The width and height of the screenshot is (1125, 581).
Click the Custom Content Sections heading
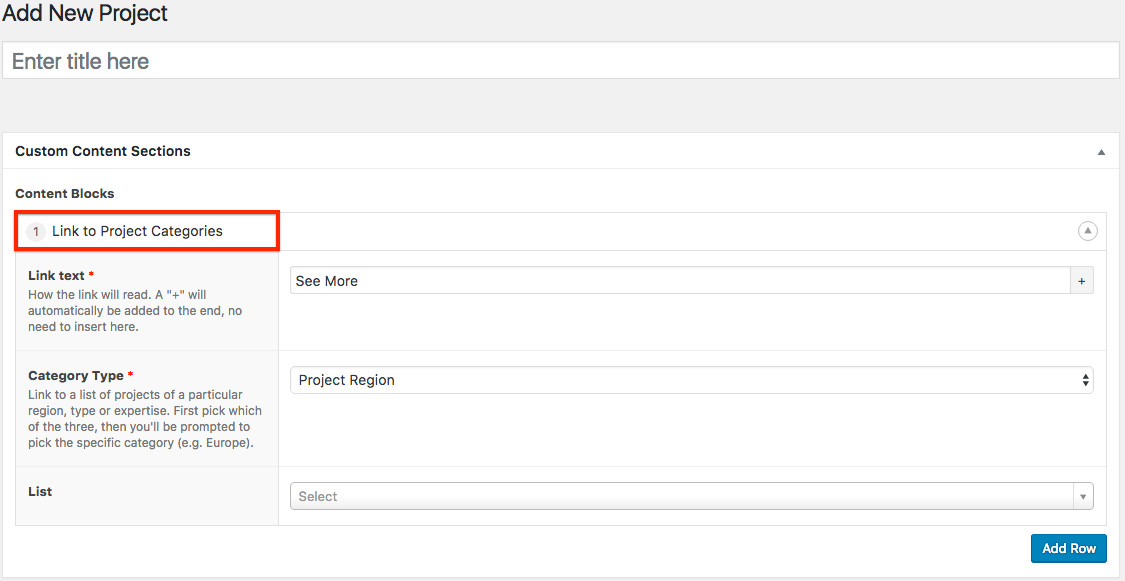(103, 151)
